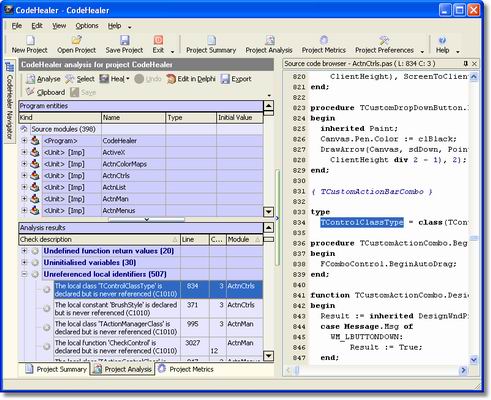The height and width of the screenshot is (400, 491).
Task: Switch to the bottom Project Analysis tab
Action: coord(122,369)
